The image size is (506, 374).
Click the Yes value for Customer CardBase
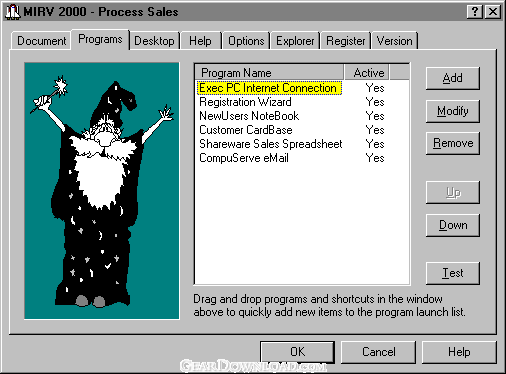point(375,130)
